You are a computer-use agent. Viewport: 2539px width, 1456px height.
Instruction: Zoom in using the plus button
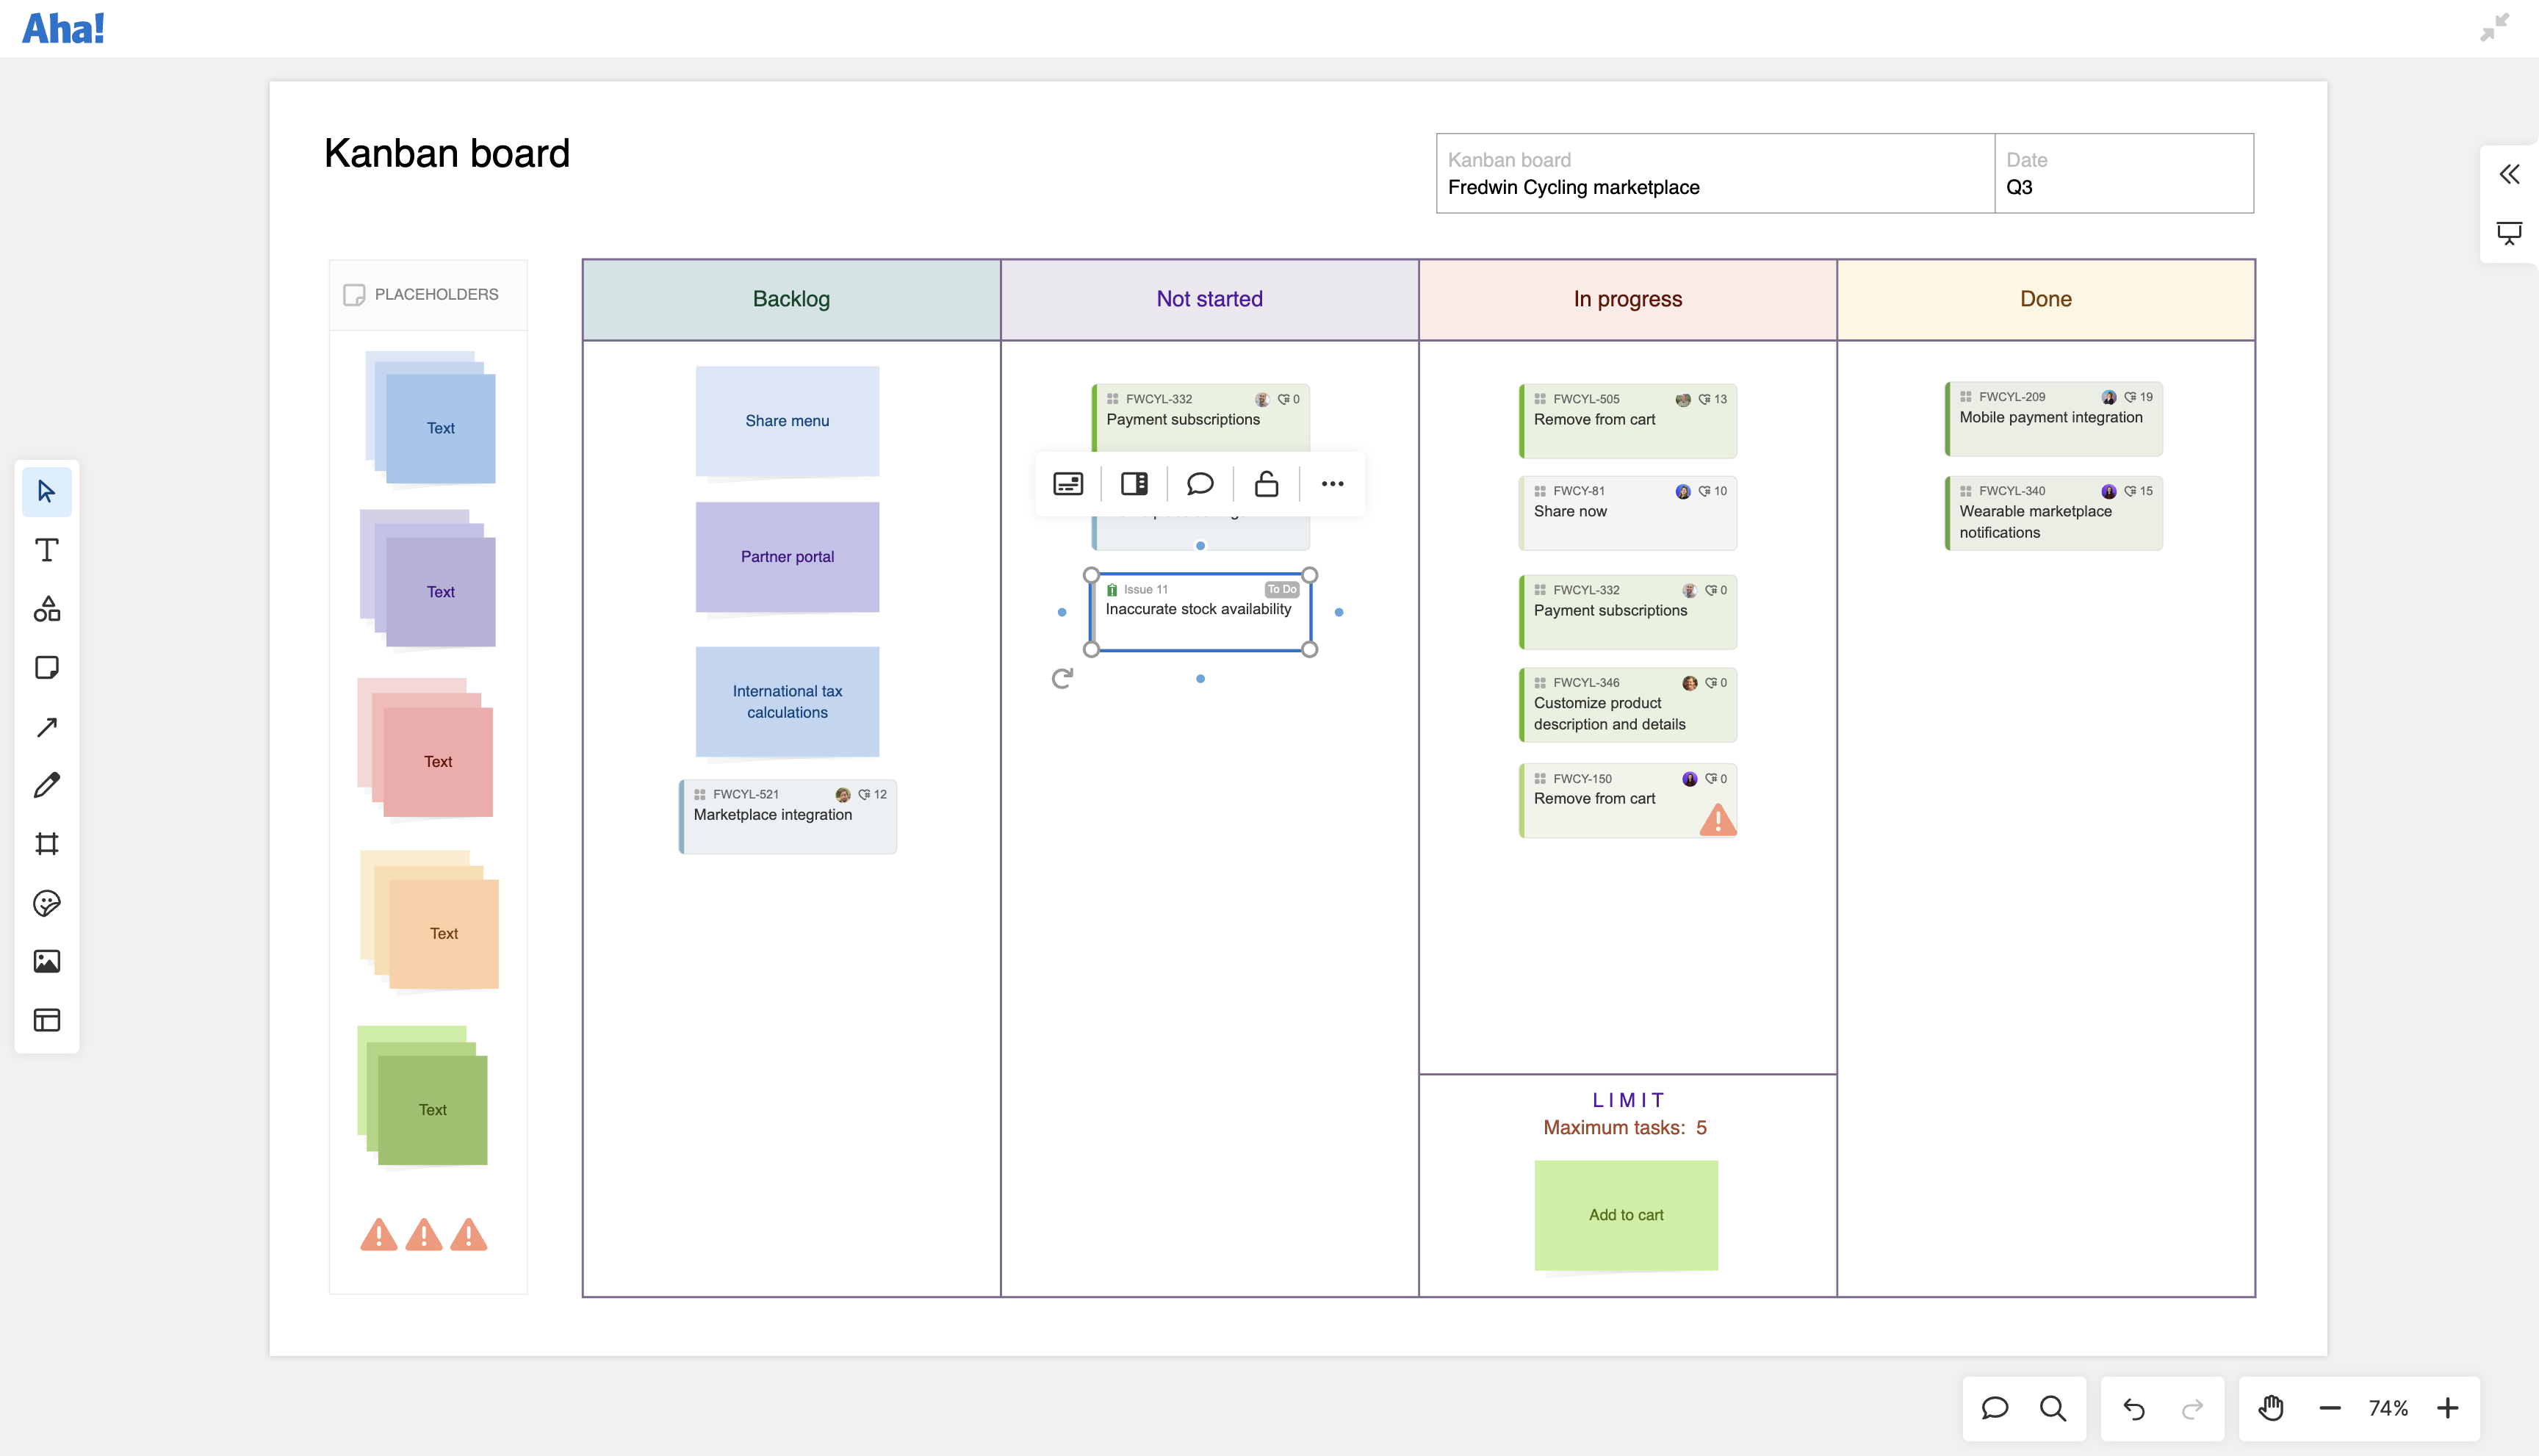coord(2449,1407)
